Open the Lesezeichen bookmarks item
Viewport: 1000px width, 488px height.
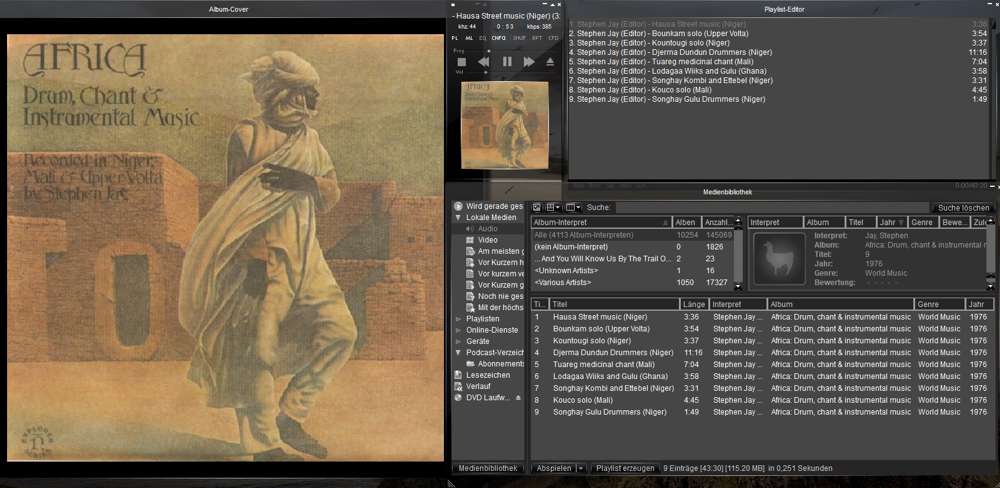coord(486,375)
